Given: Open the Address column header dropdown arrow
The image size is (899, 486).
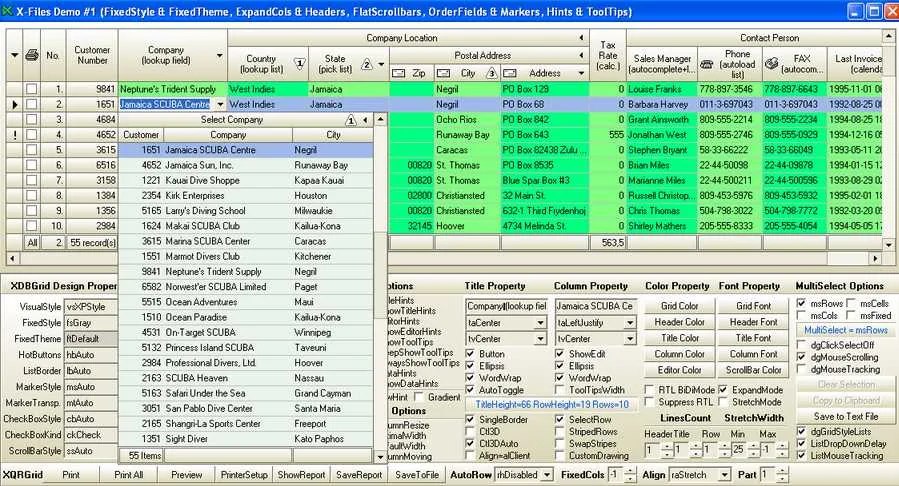Looking at the screenshot, I should [581, 73].
